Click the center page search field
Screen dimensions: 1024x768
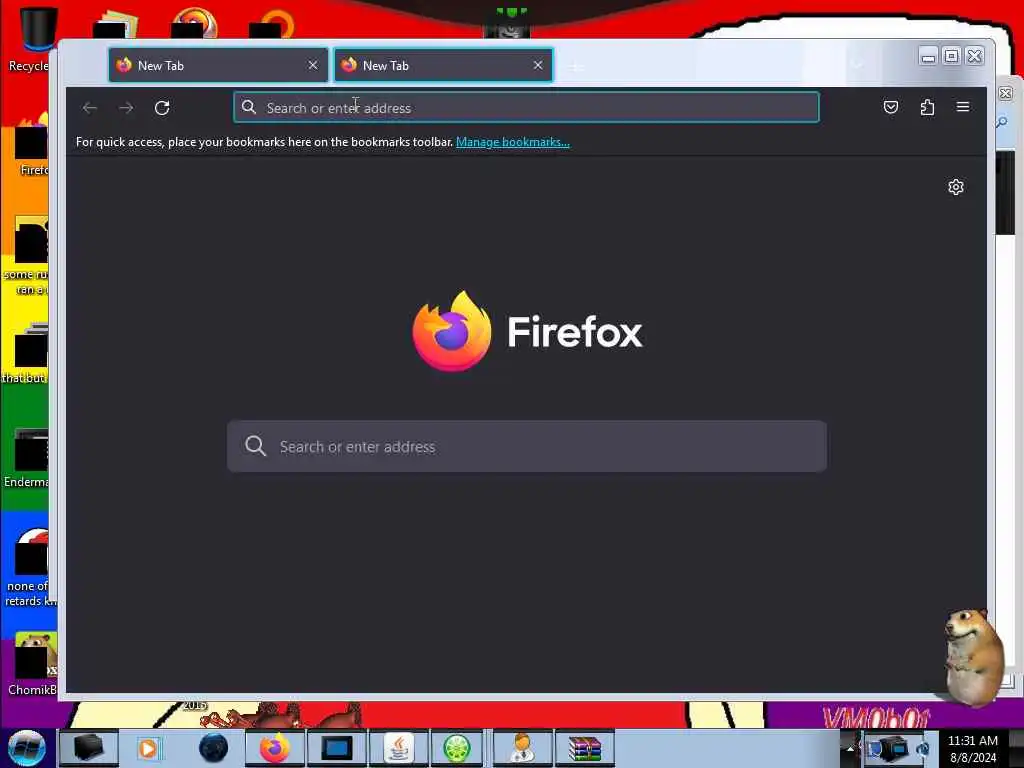[527, 447]
